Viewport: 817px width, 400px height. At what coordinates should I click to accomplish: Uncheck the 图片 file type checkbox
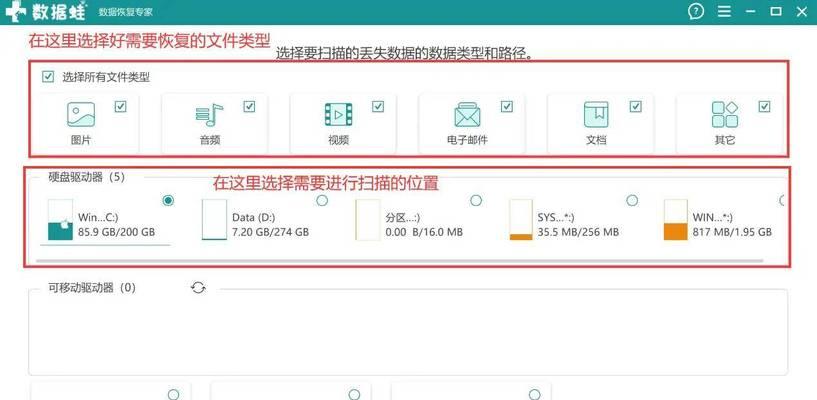click(x=120, y=107)
